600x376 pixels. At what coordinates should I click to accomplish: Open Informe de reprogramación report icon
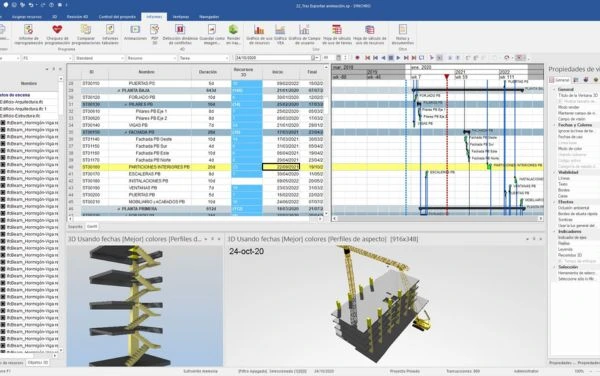[x=28, y=29]
